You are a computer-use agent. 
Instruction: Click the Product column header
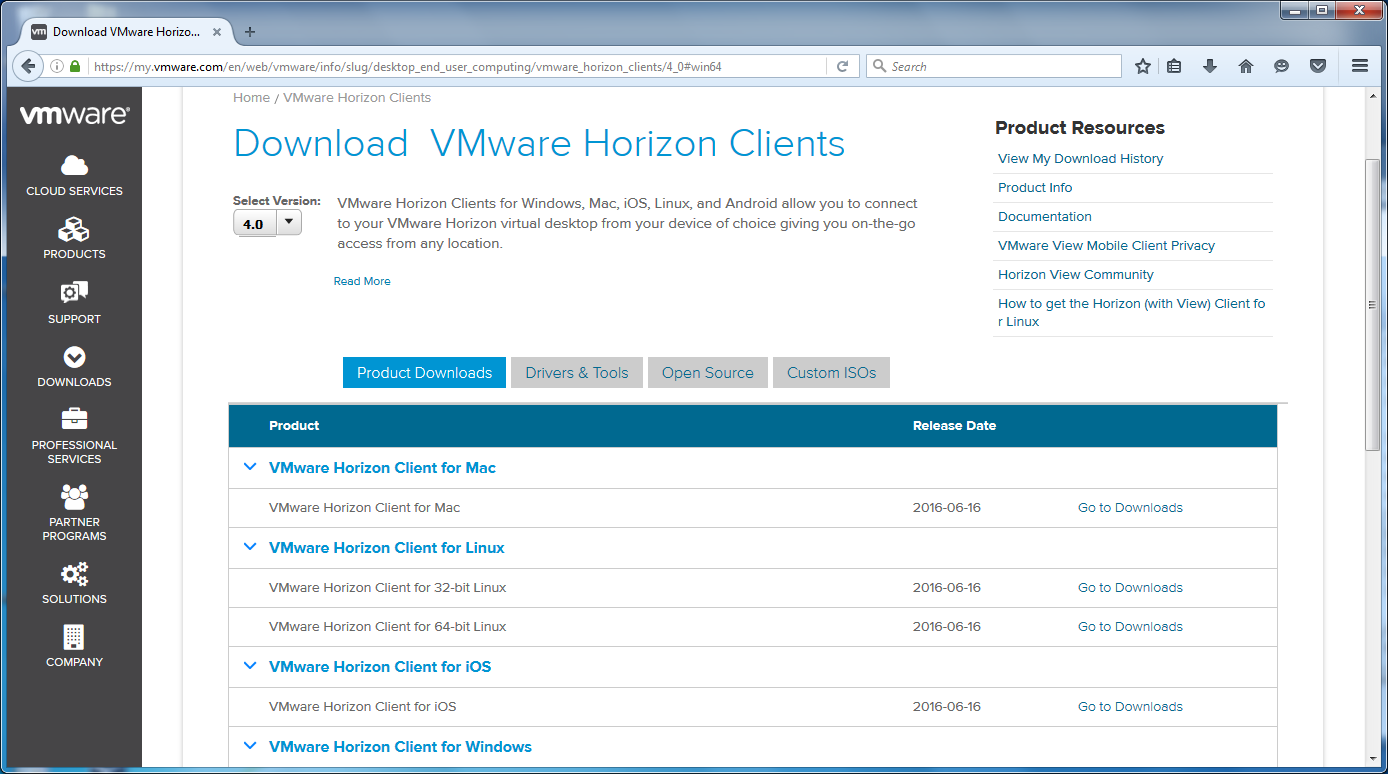point(294,425)
